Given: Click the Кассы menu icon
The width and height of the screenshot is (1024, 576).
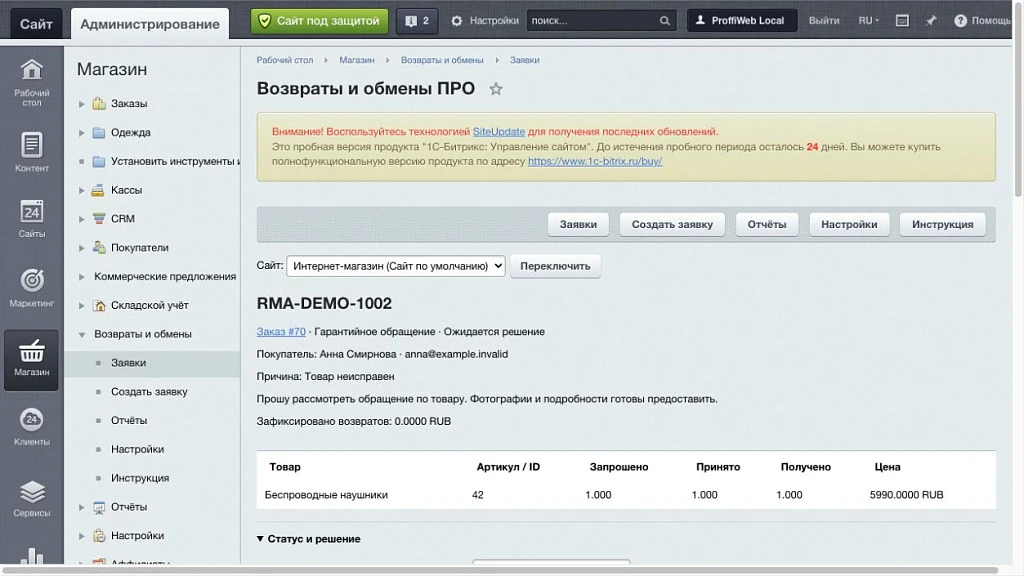Looking at the screenshot, I should [98, 190].
